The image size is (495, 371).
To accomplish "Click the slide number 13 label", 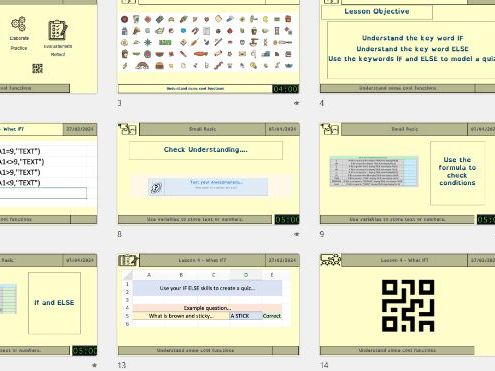I will pyautogui.click(x=122, y=365).
